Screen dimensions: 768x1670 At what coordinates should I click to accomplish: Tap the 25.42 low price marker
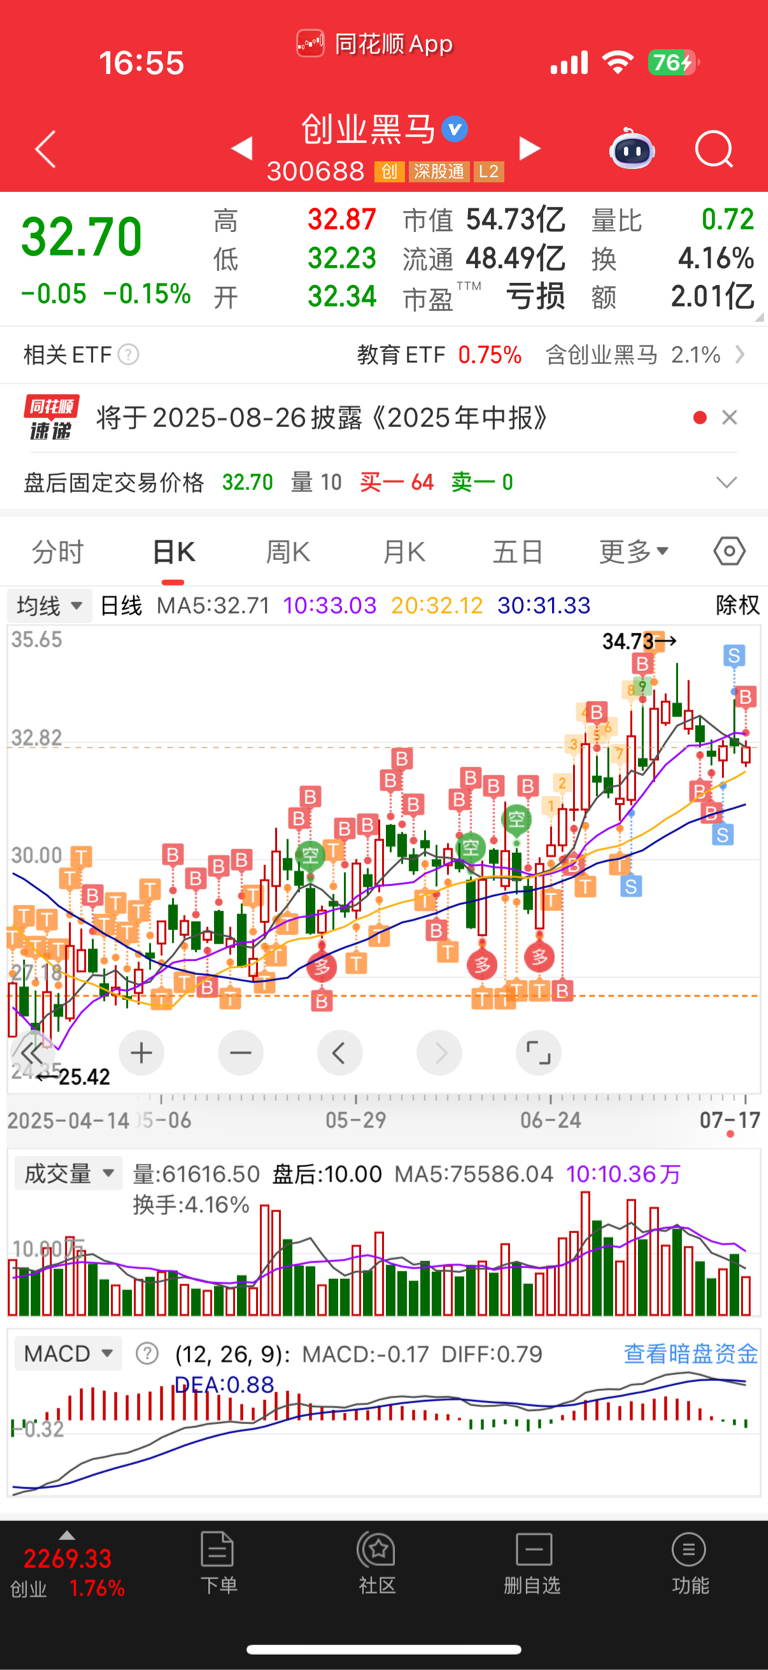point(73,1077)
